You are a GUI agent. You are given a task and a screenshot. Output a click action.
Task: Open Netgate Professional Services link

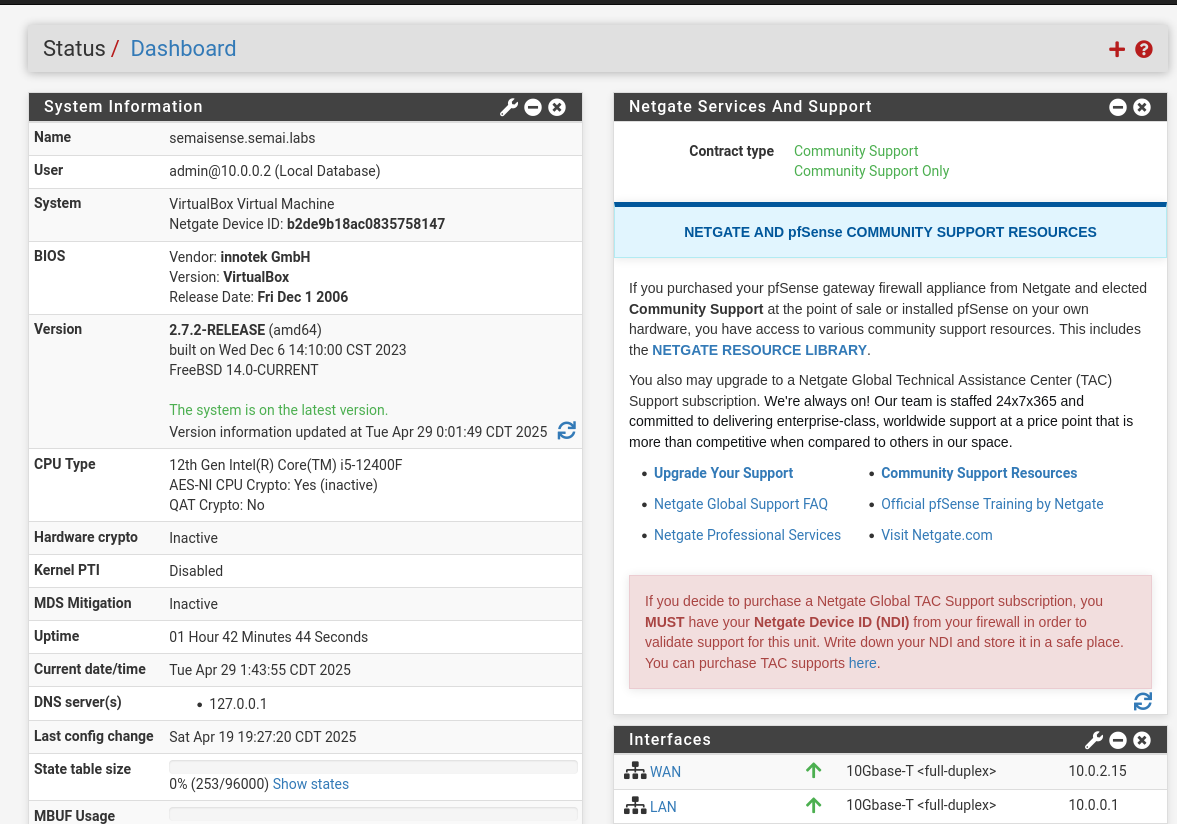tap(747, 535)
